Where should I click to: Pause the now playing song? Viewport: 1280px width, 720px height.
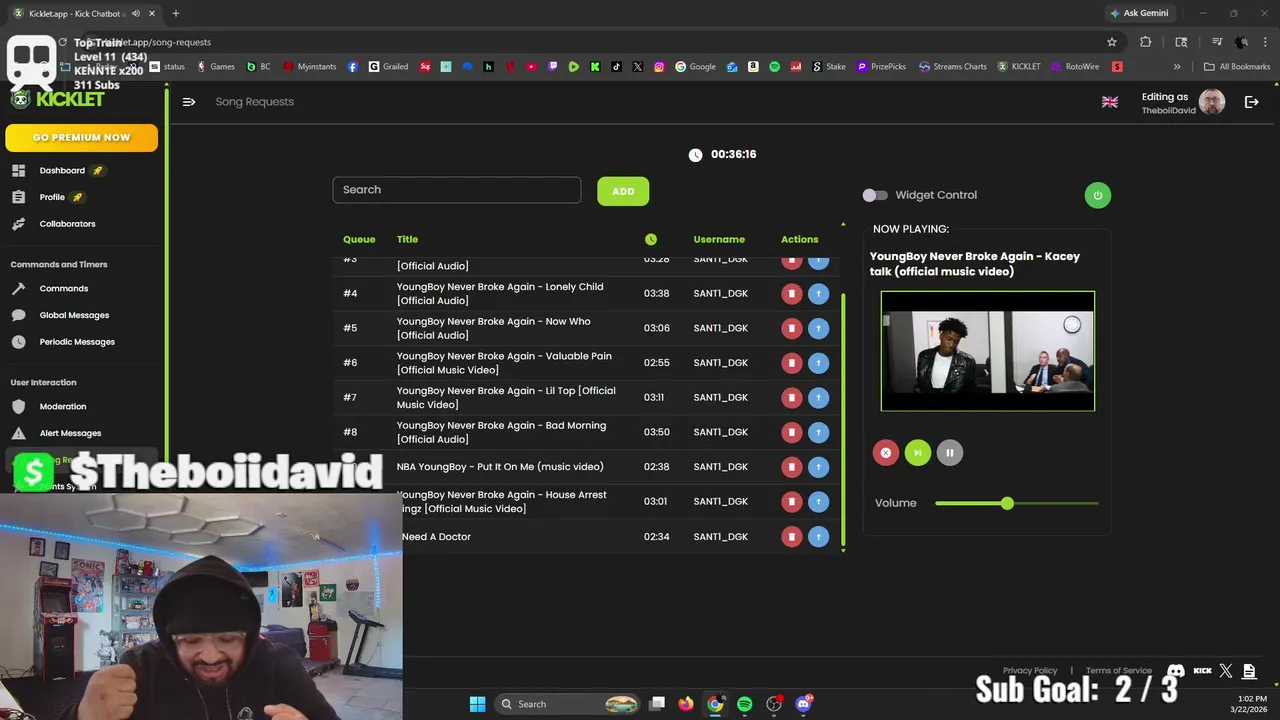(x=949, y=453)
